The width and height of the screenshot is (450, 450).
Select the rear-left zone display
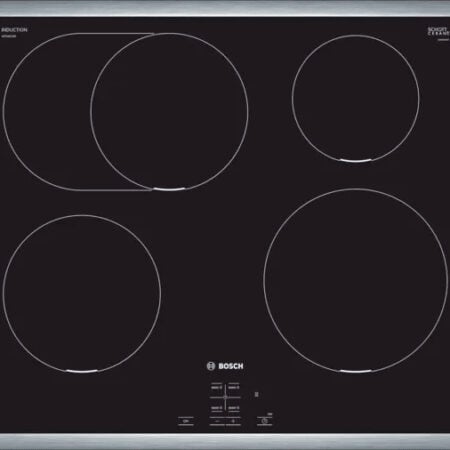click(217, 387)
